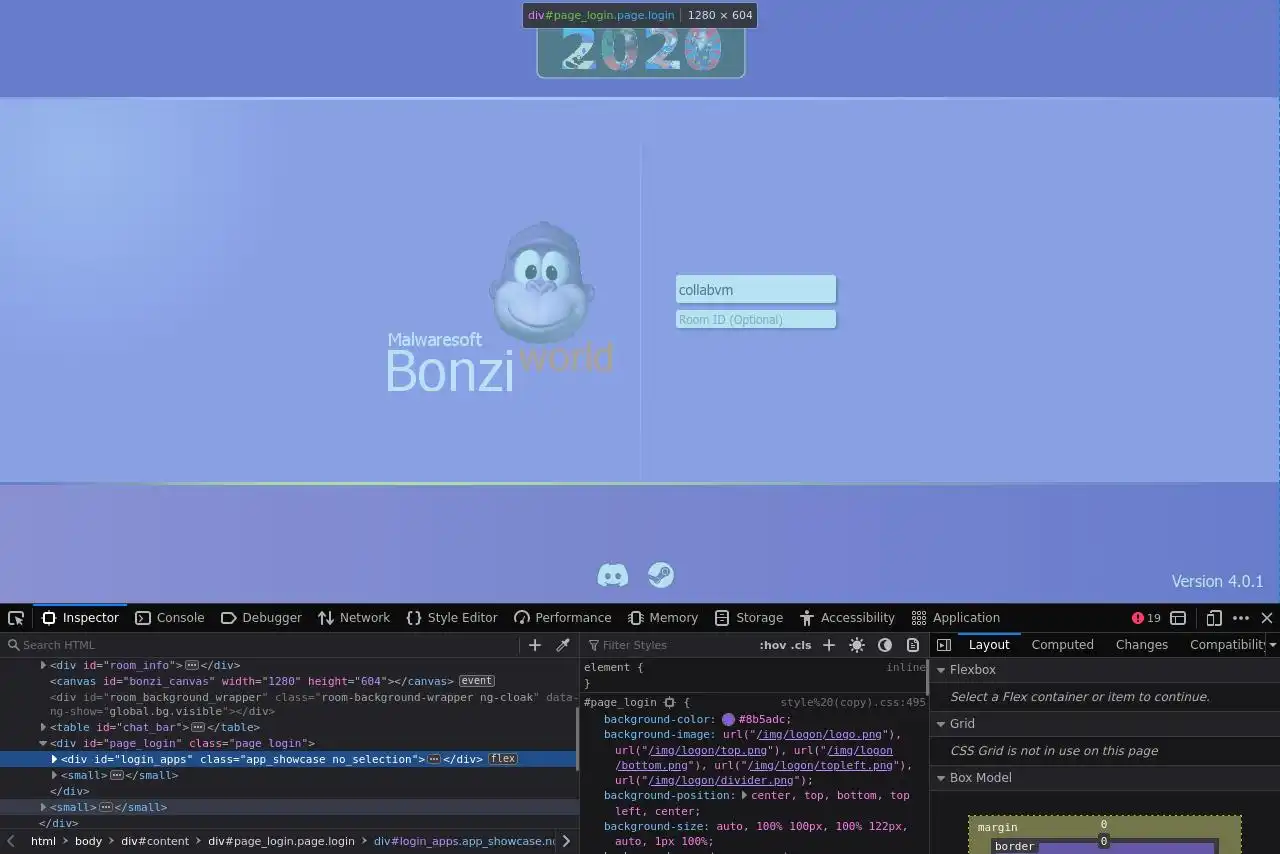Open the Discord link icon on page
1280x854 pixels.
(612, 575)
